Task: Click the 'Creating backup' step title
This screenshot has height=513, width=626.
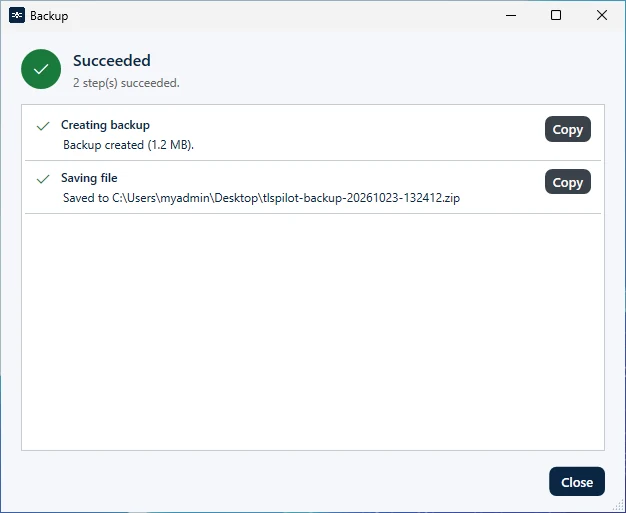Action: coord(105,125)
